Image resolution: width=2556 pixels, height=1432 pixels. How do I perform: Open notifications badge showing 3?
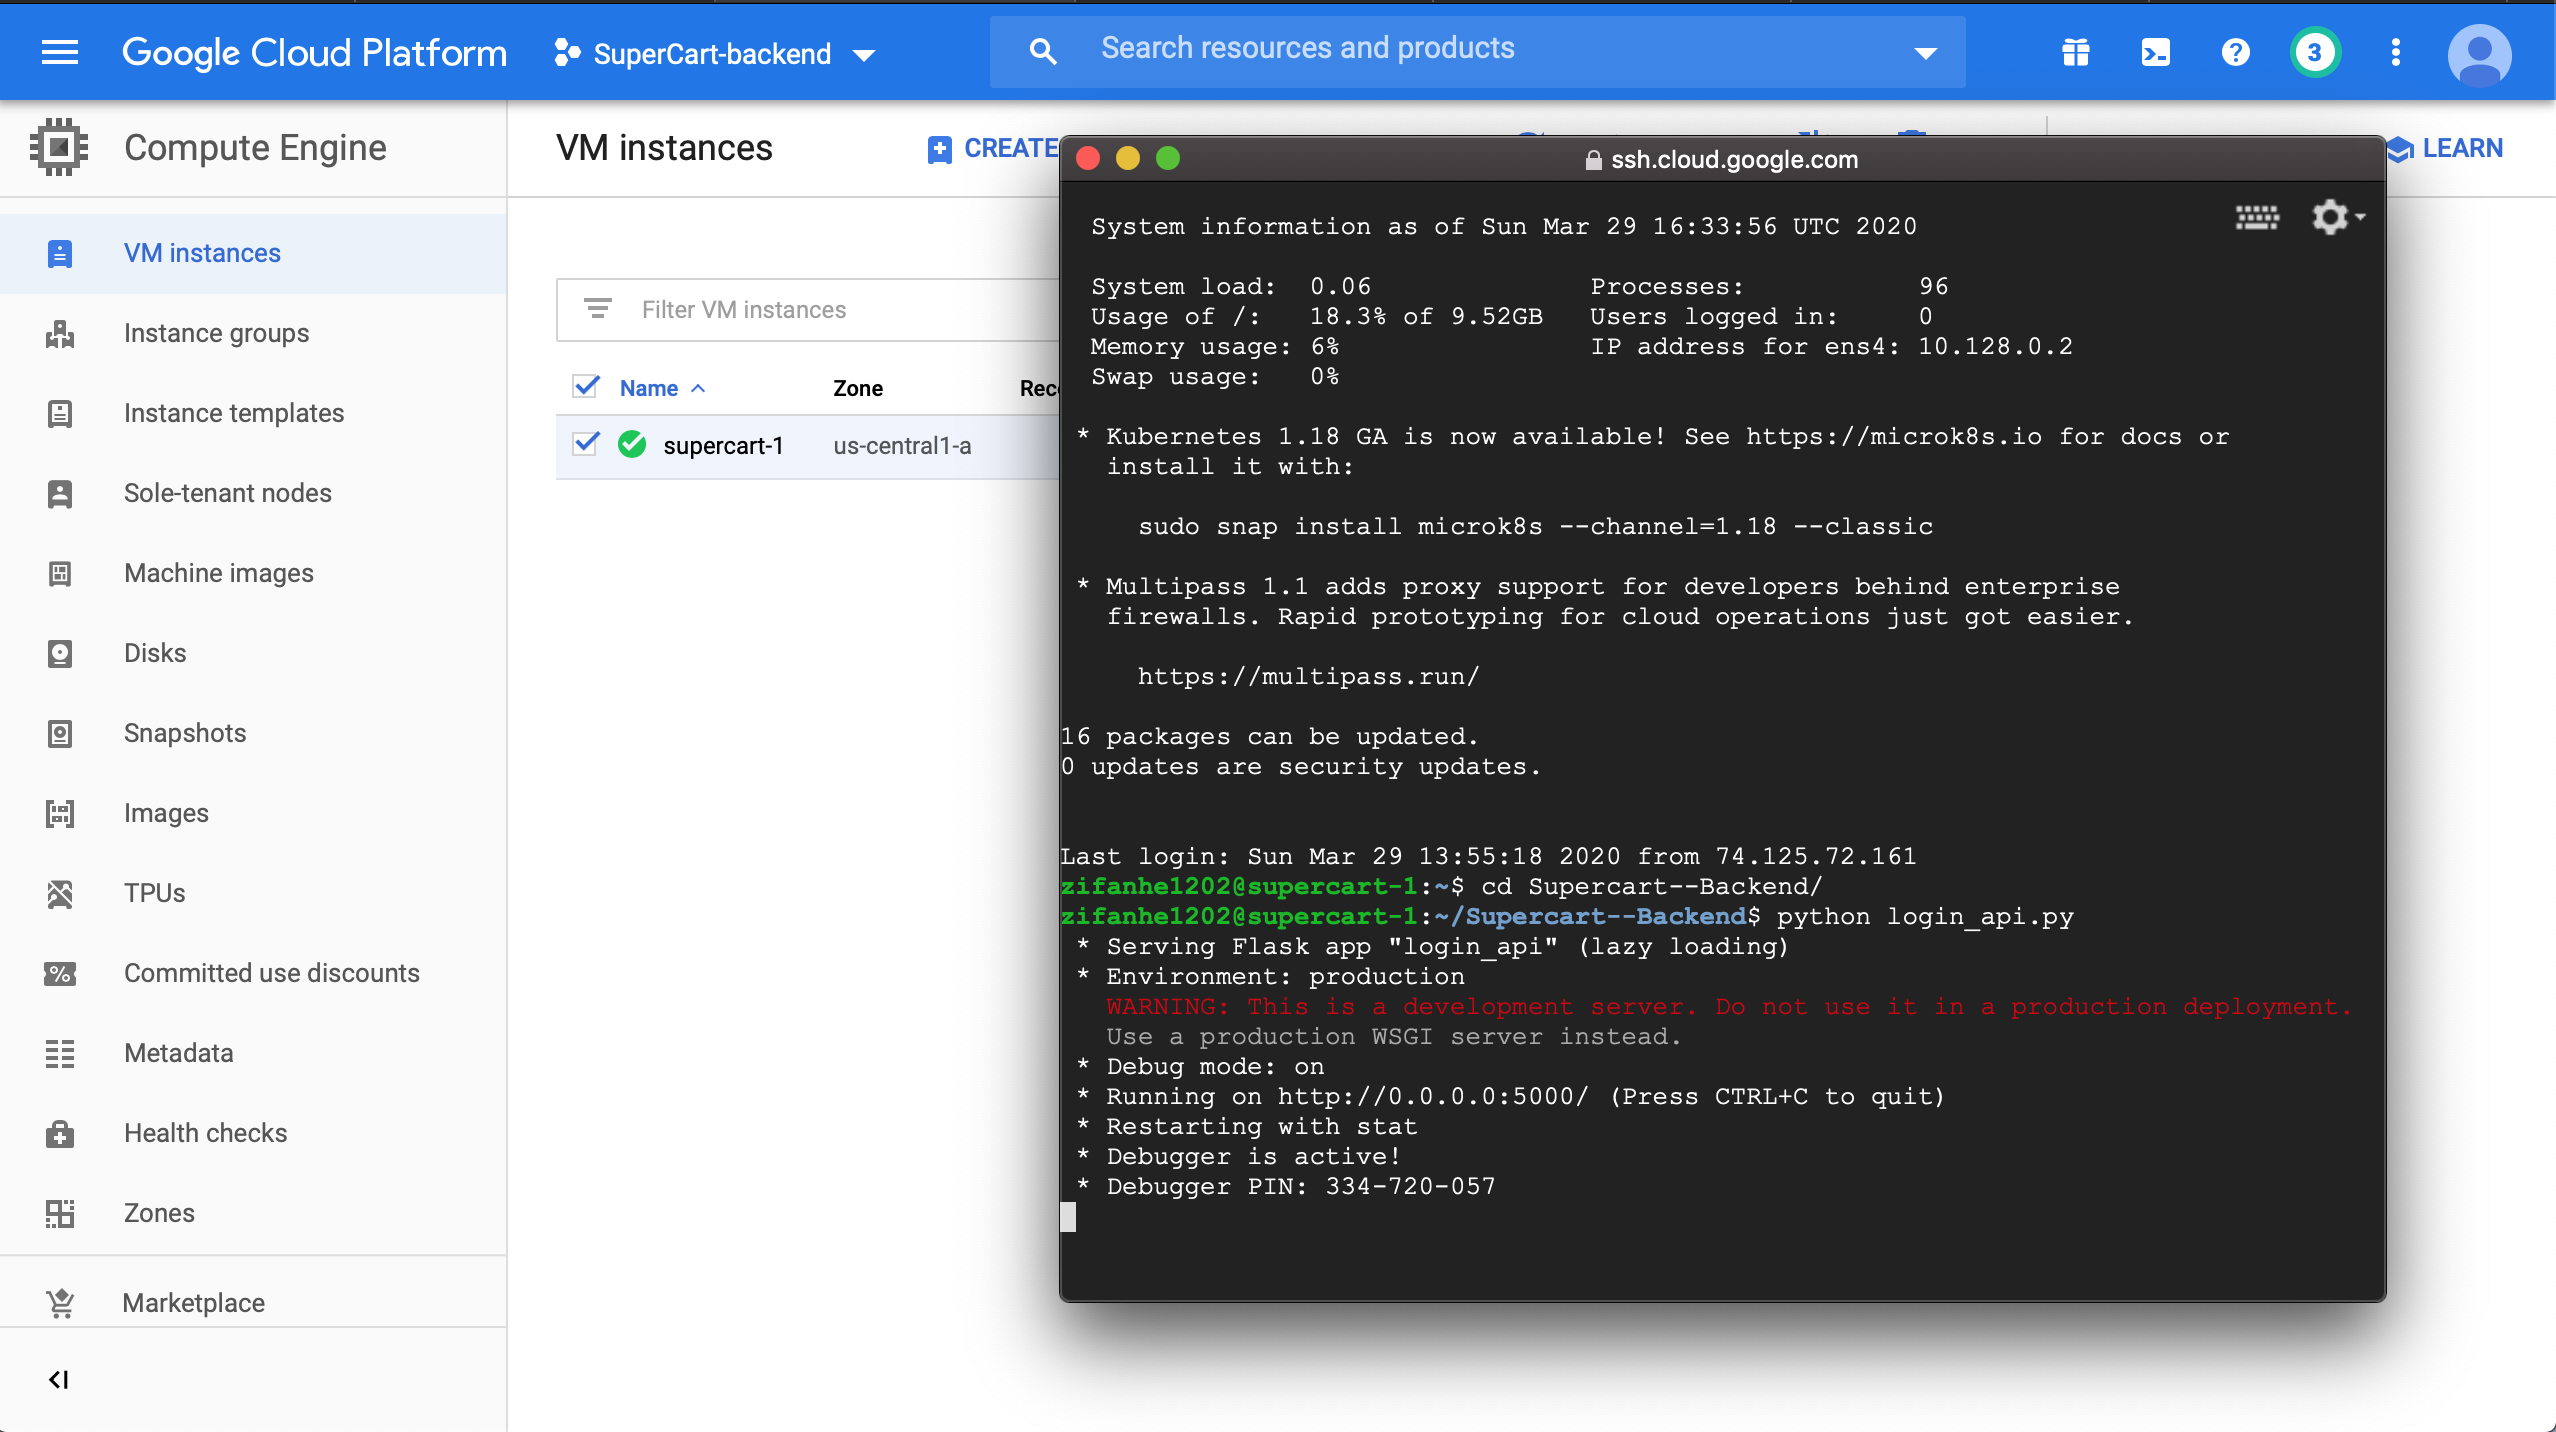pyautogui.click(x=2314, y=52)
